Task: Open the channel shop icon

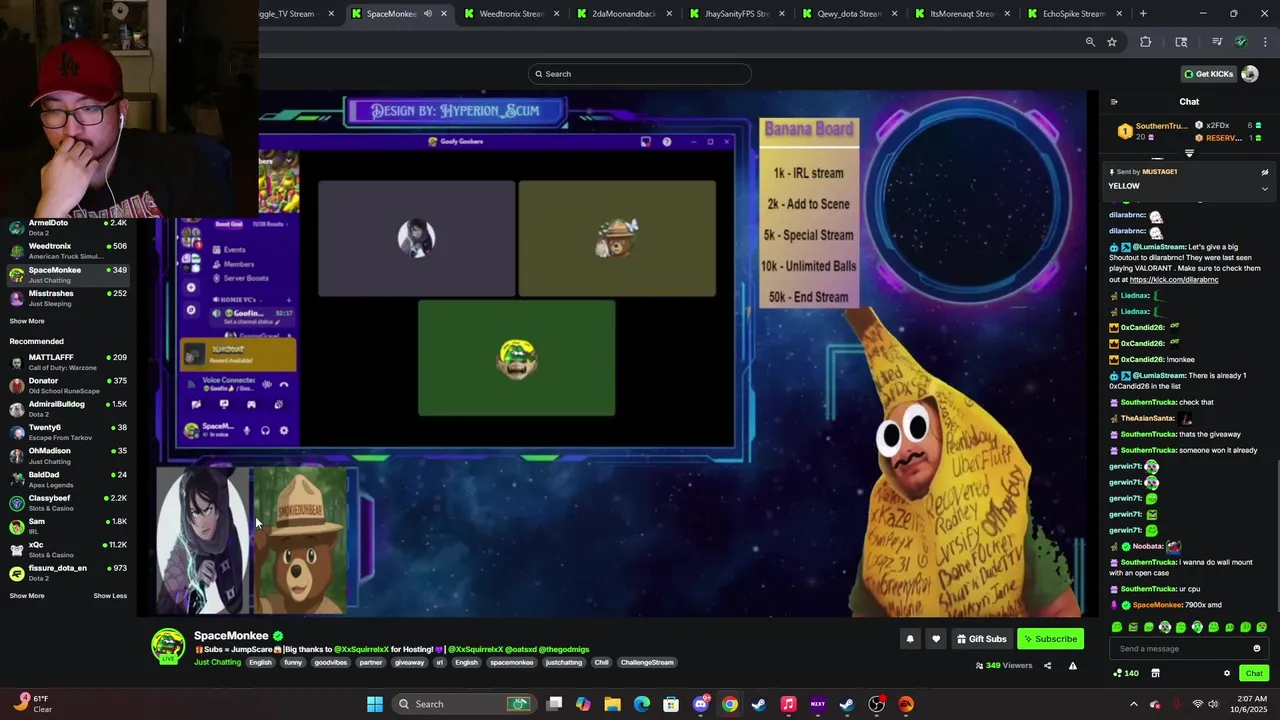Action: coord(1155,673)
